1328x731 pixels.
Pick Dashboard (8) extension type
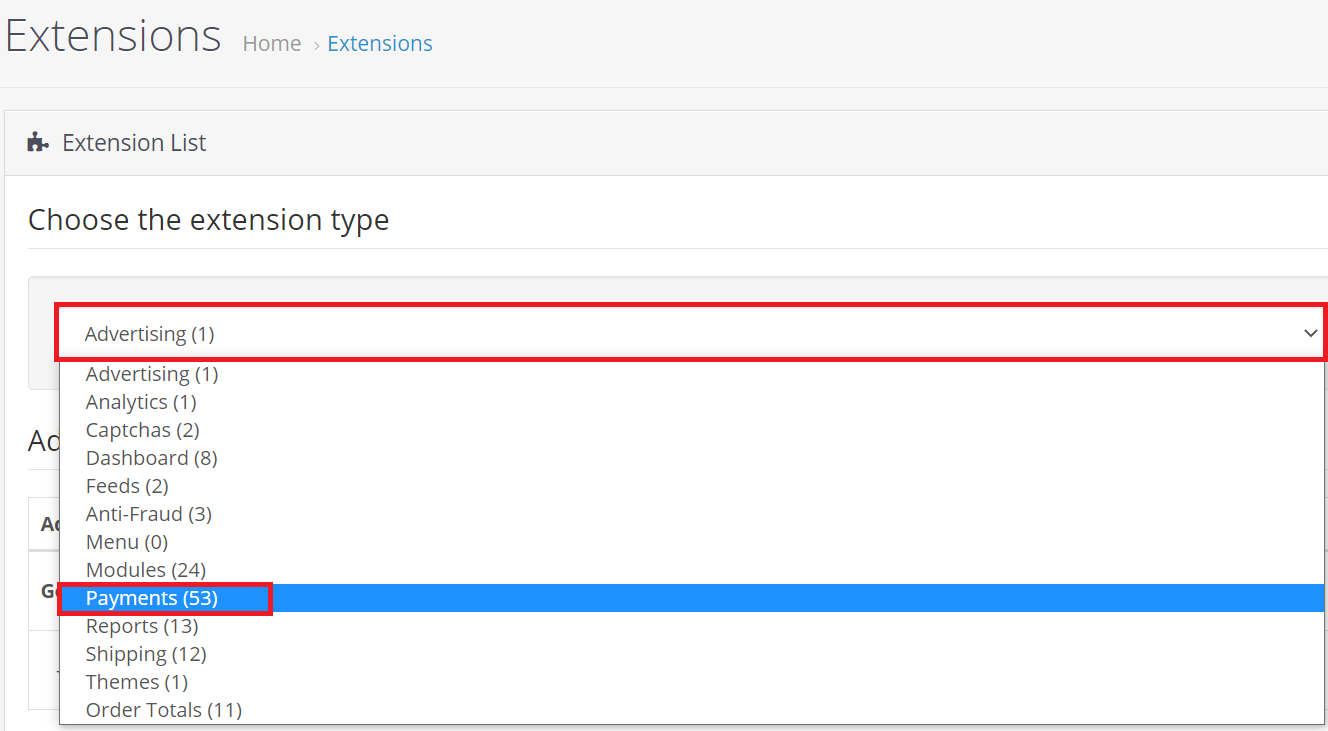tap(152, 458)
